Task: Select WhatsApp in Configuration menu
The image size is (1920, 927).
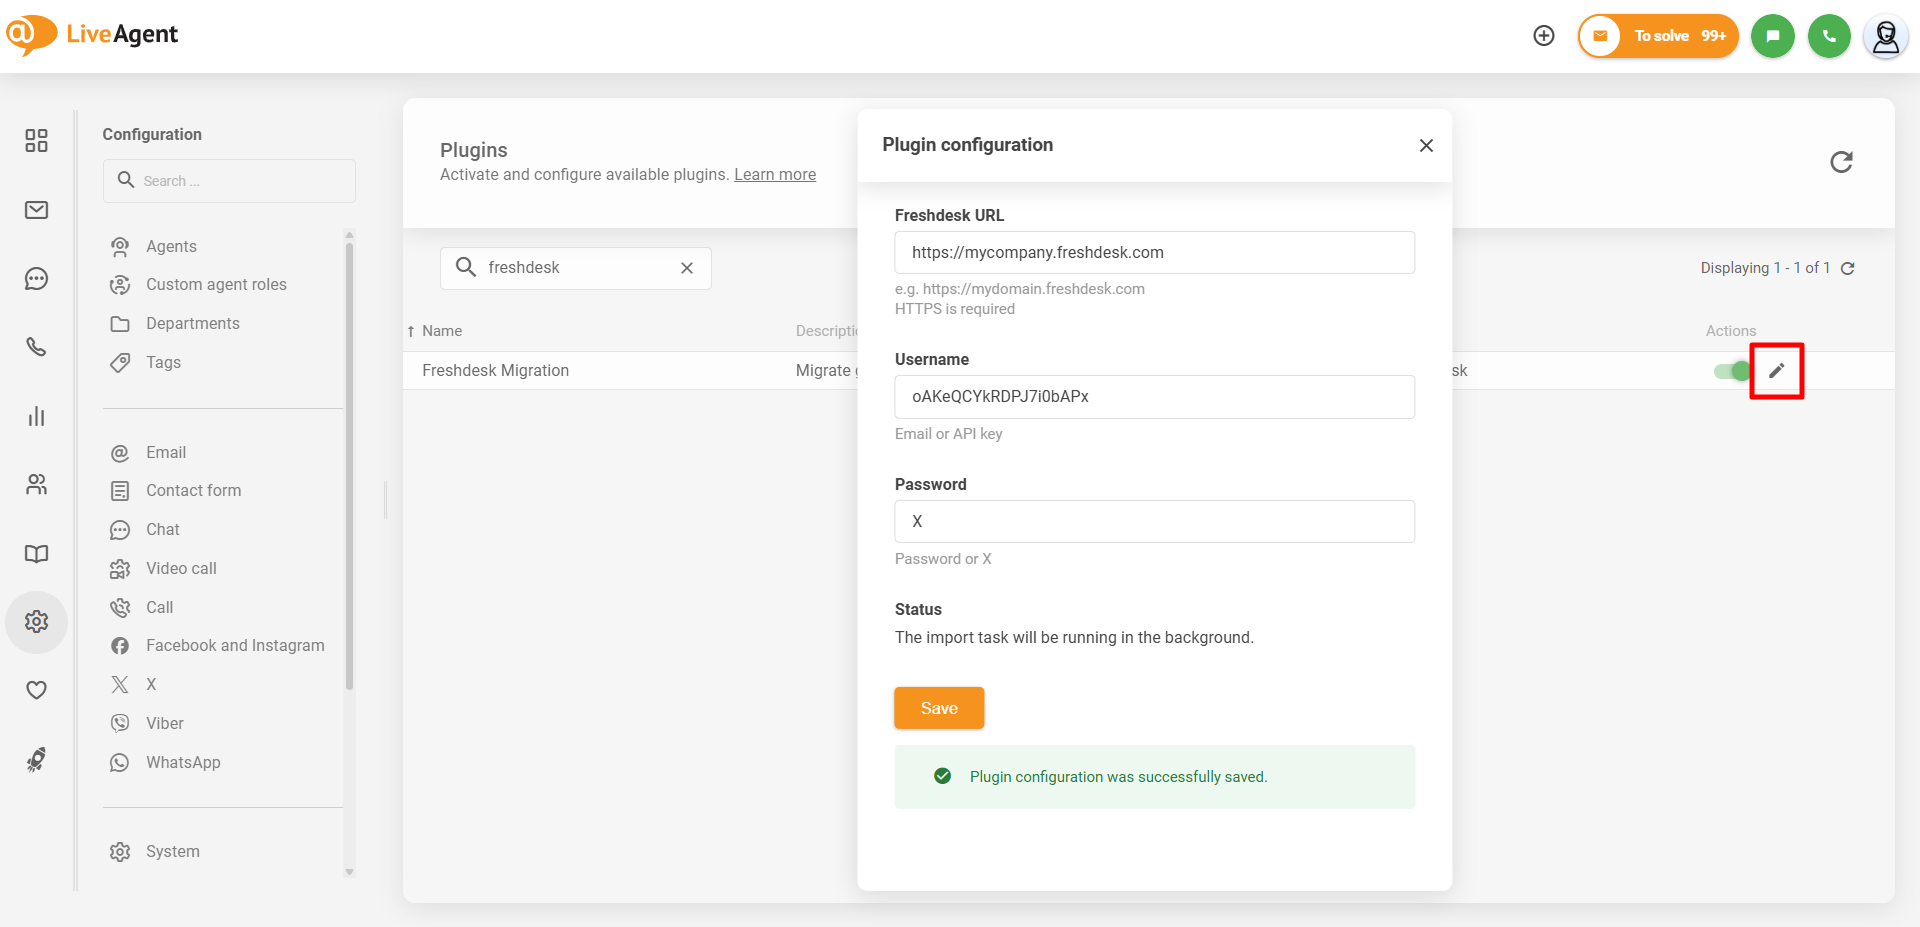Action: pyautogui.click(x=183, y=762)
